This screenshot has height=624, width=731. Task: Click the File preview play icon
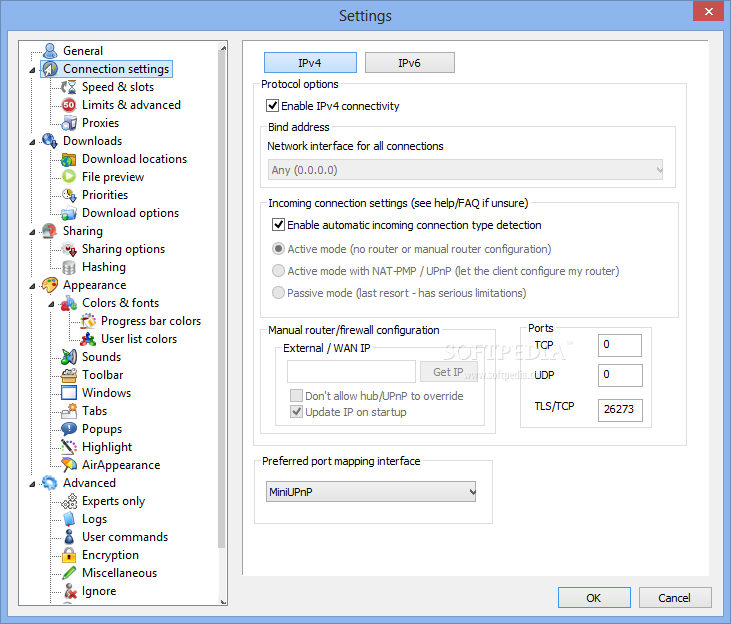tap(69, 177)
